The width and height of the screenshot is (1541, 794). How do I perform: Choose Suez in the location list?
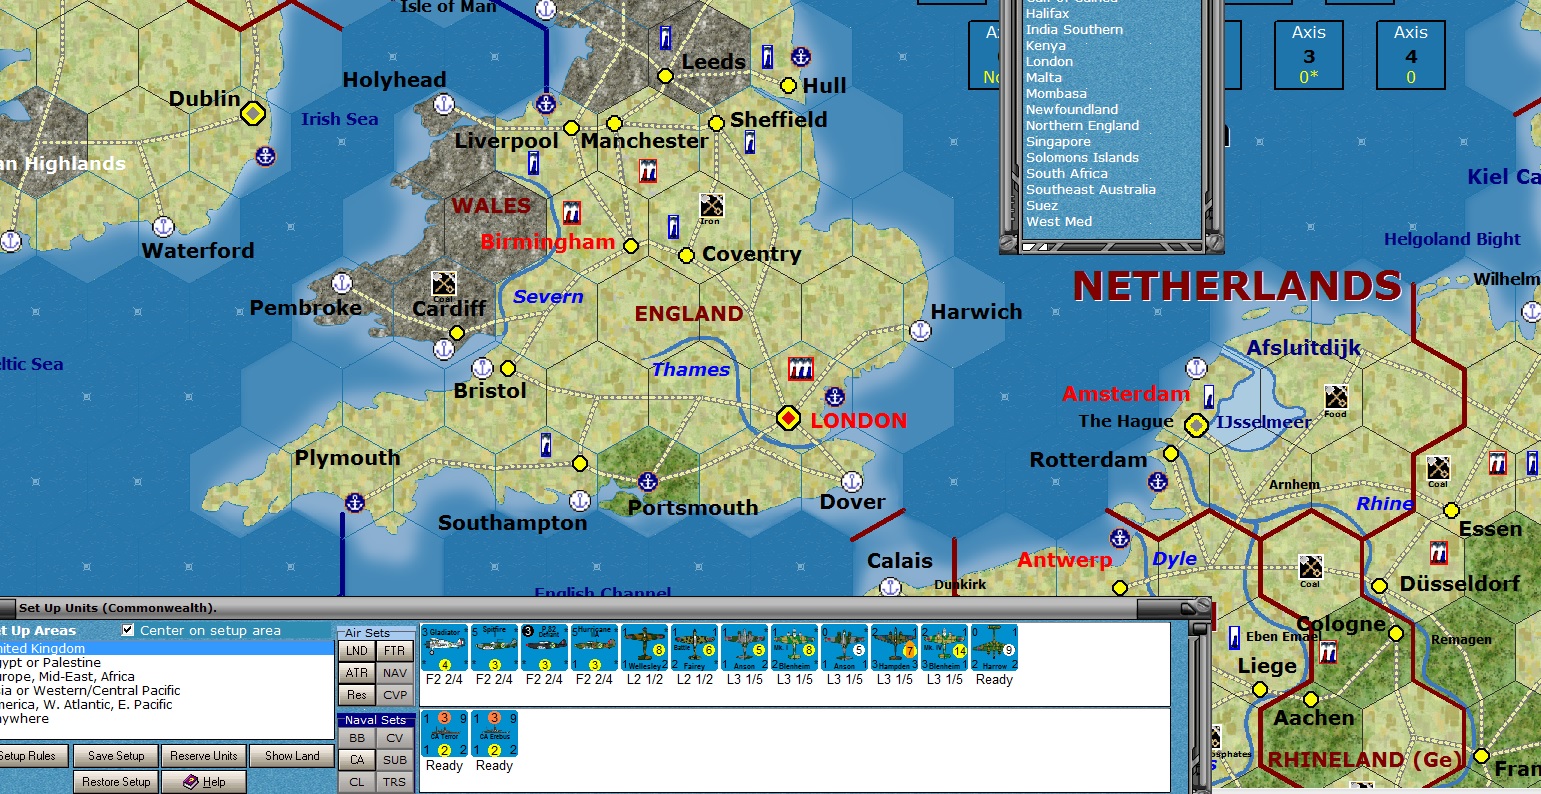[x=1041, y=205]
